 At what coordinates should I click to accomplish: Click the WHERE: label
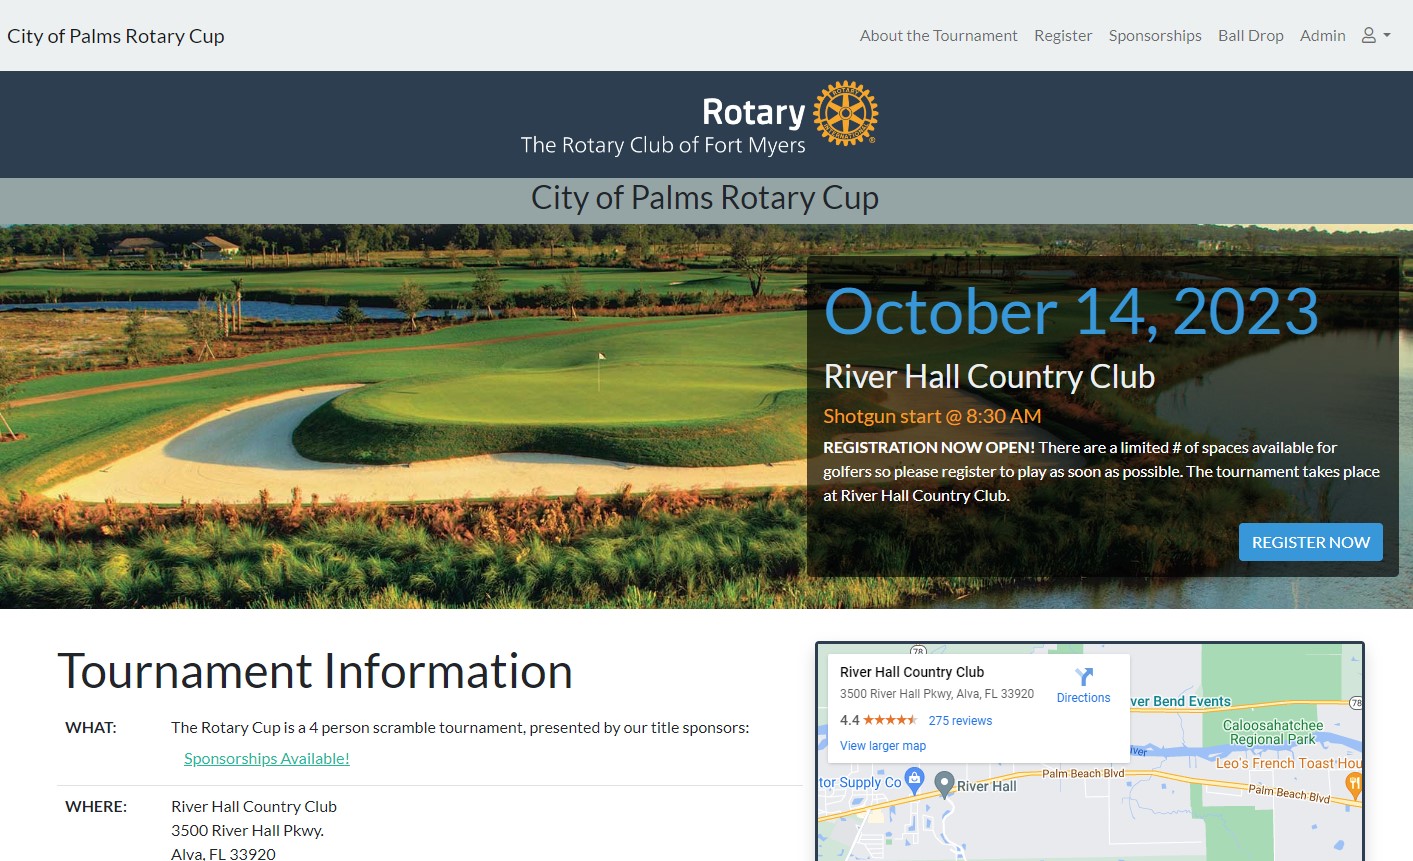(x=96, y=806)
